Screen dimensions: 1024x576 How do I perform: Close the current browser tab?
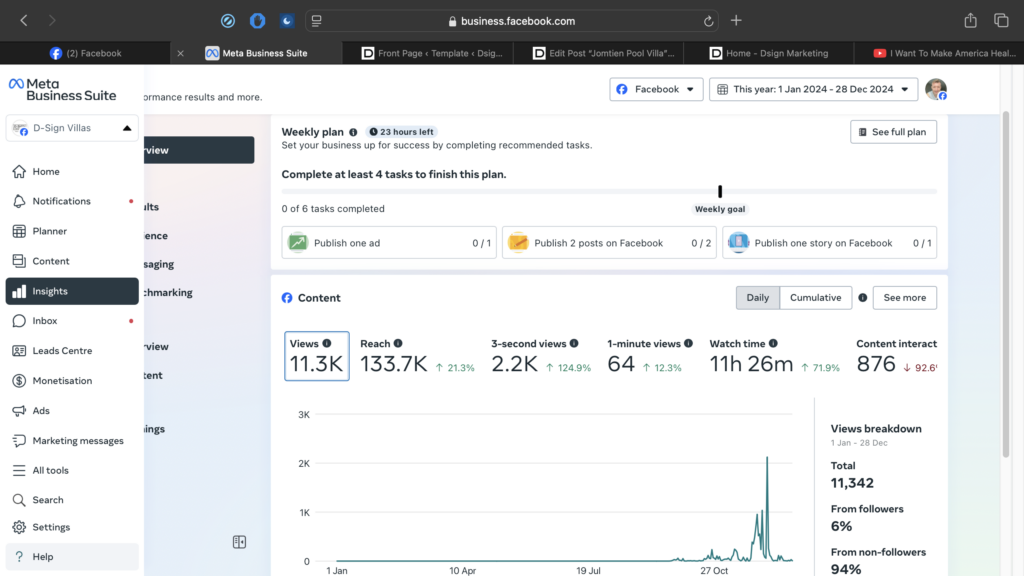(180, 54)
